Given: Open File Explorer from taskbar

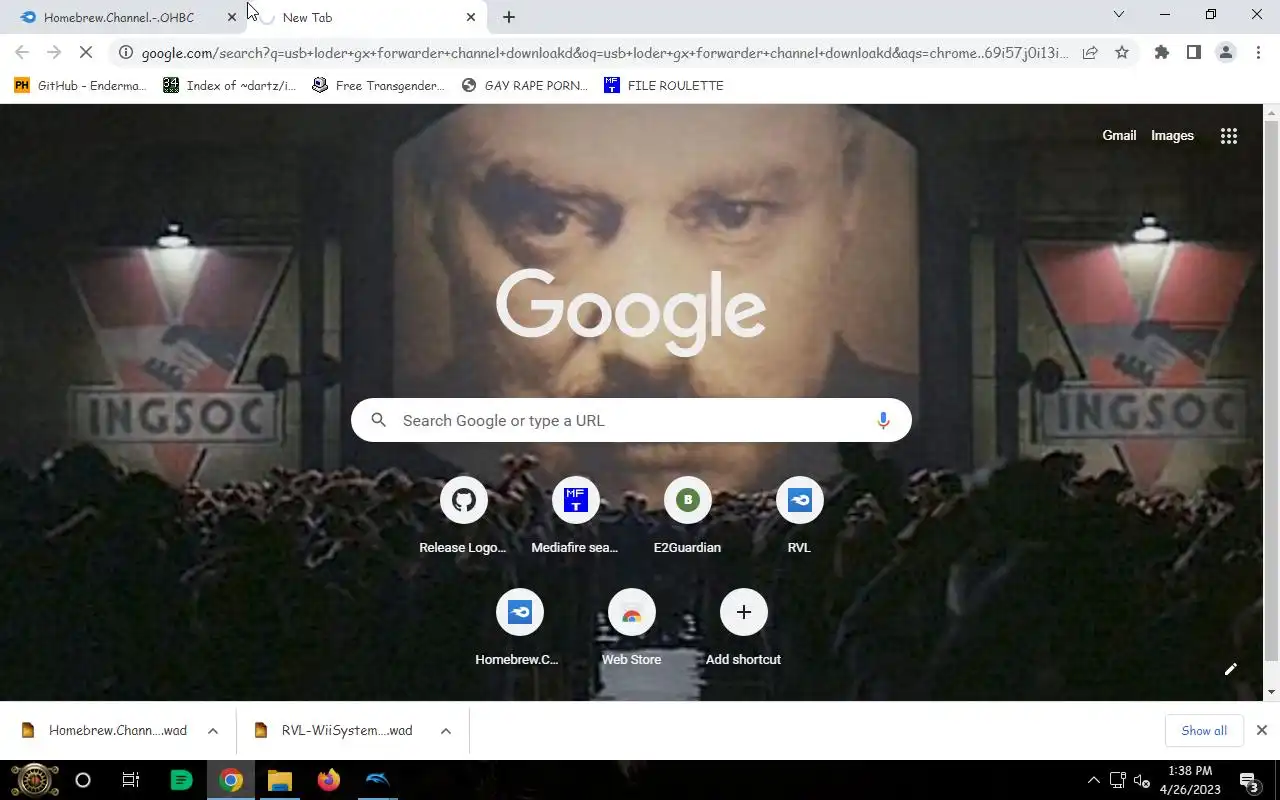Looking at the screenshot, I should tap(279, 780).
